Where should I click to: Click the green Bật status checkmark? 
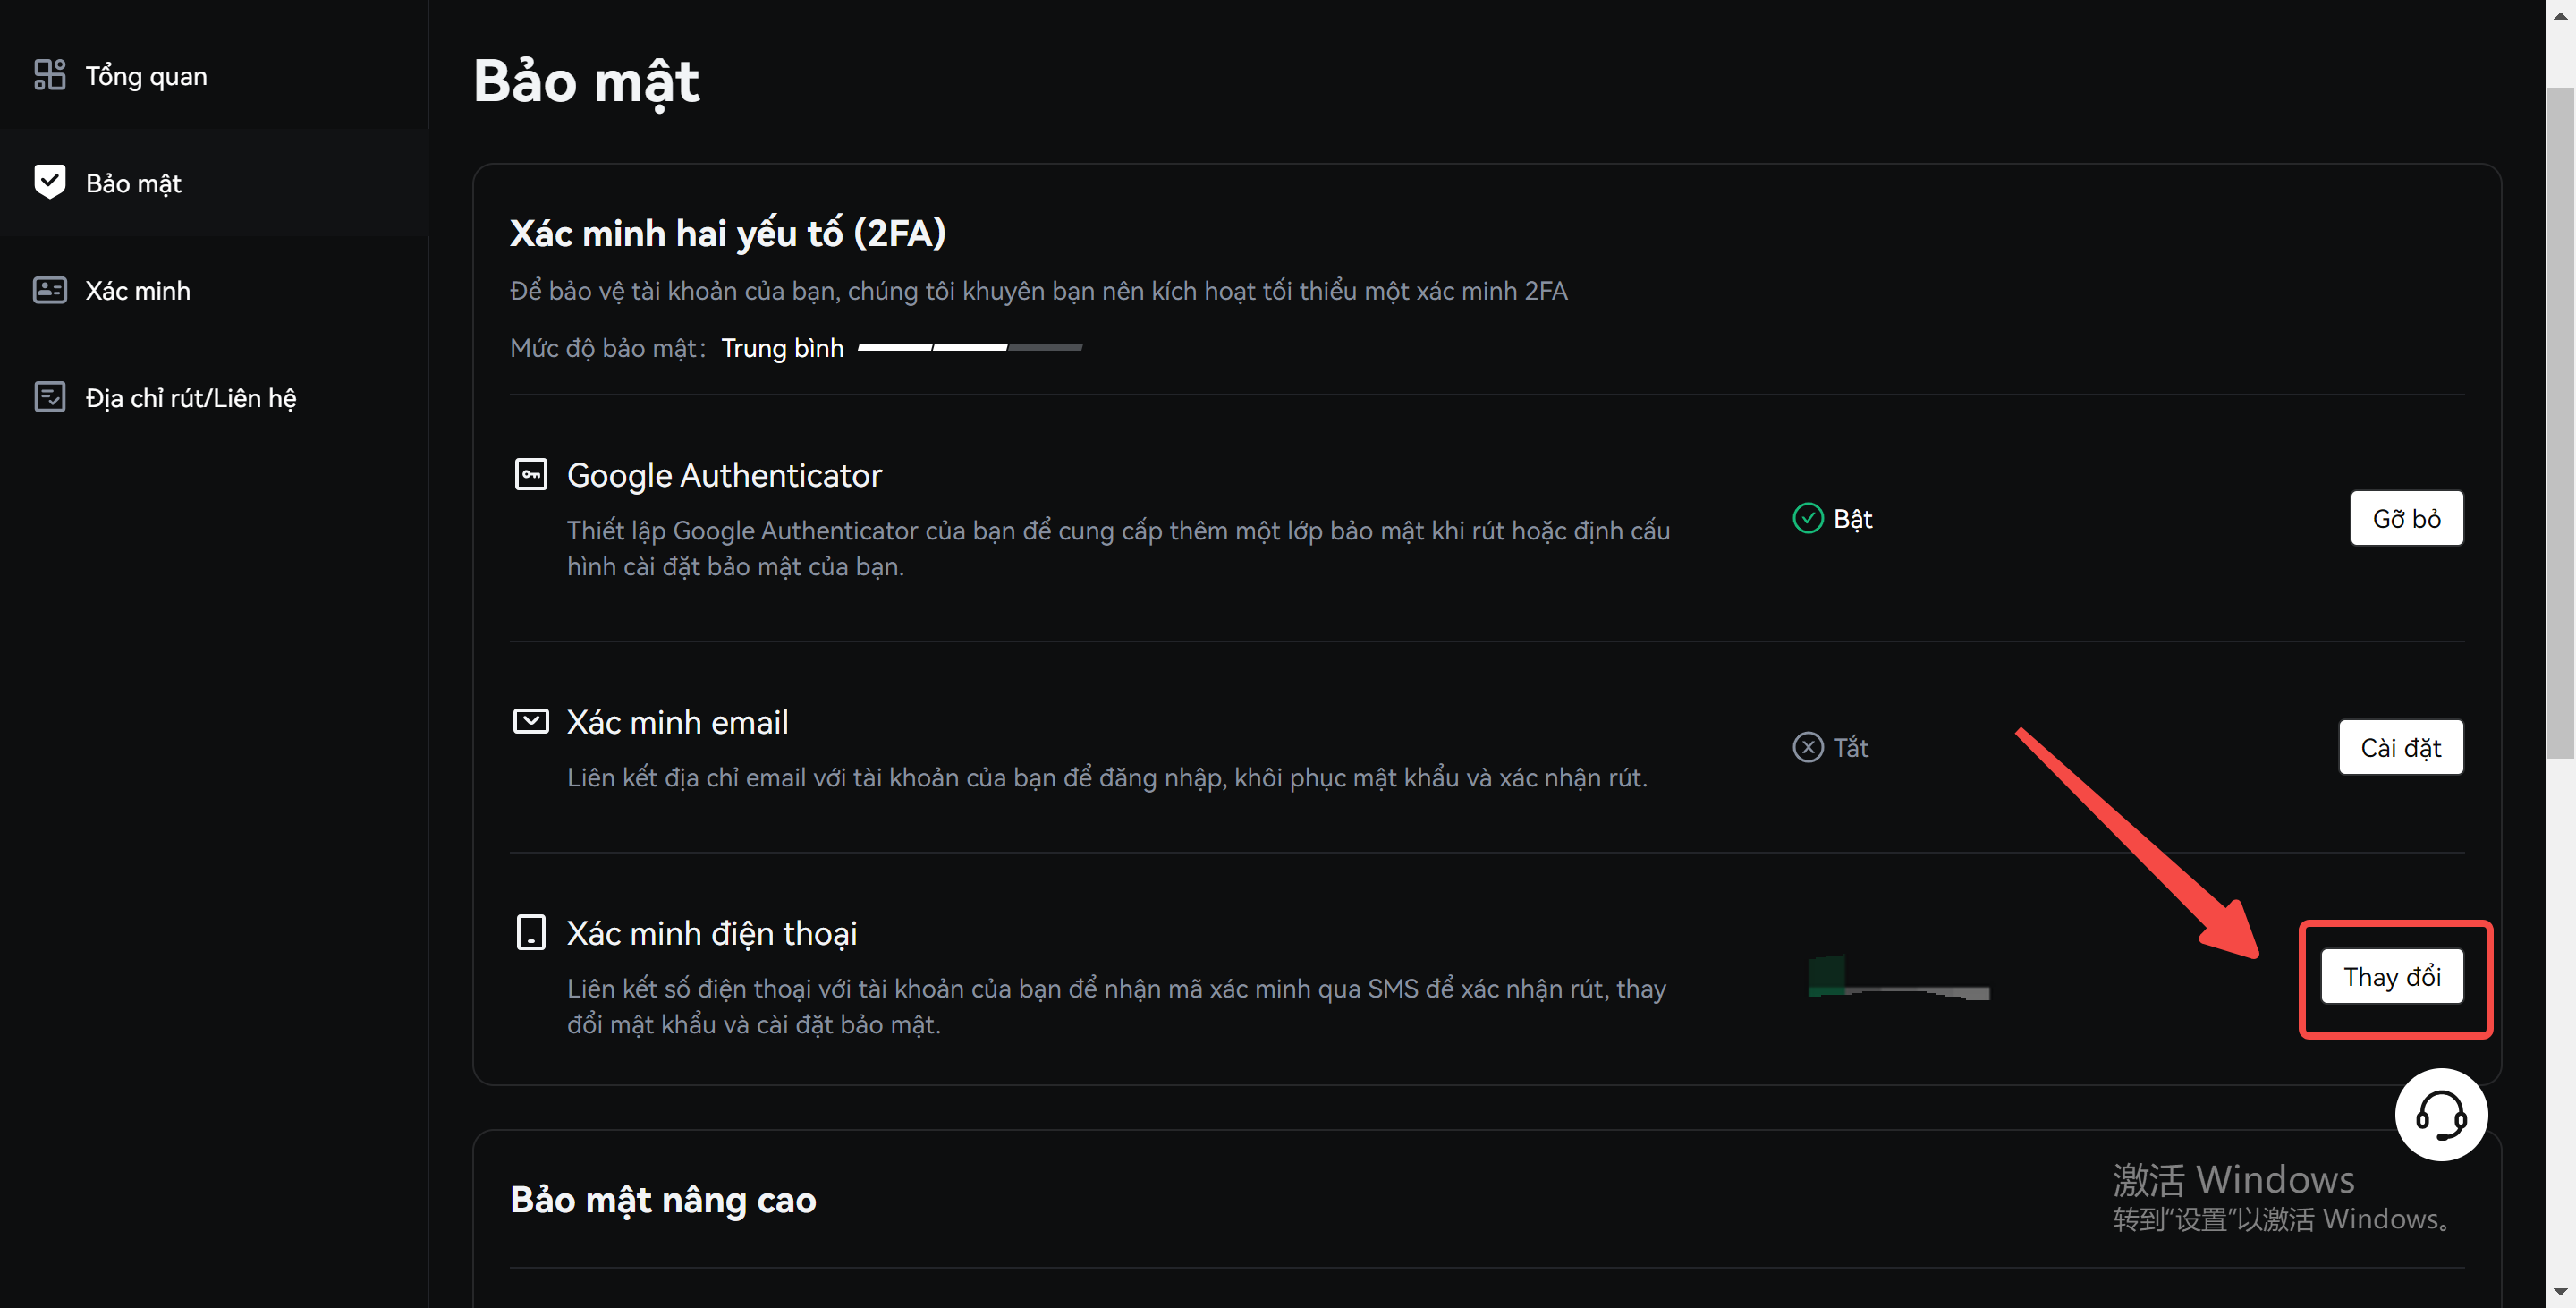pos(1807,518)
